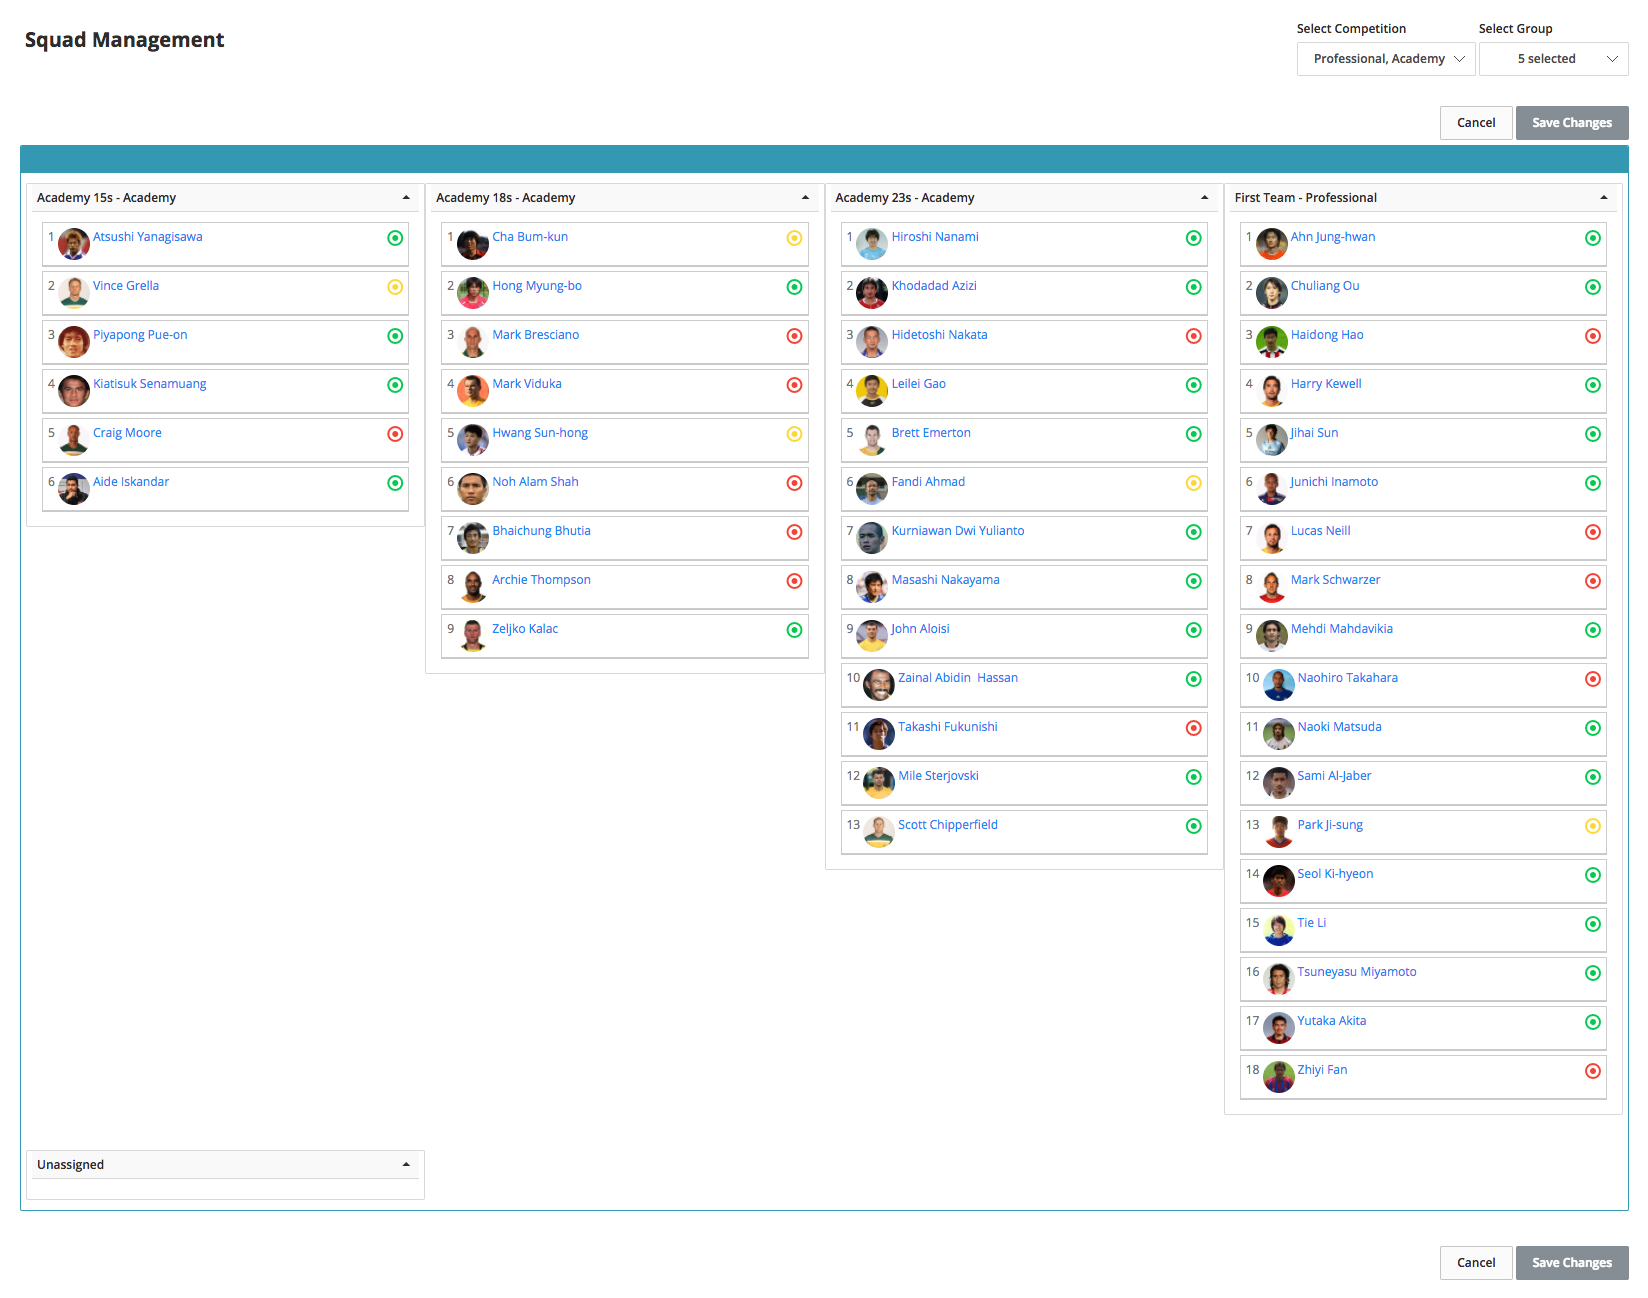Click Fandi Ahmad's yellow status icon
This screenshot has width=1648, height=1298.
1193,483
